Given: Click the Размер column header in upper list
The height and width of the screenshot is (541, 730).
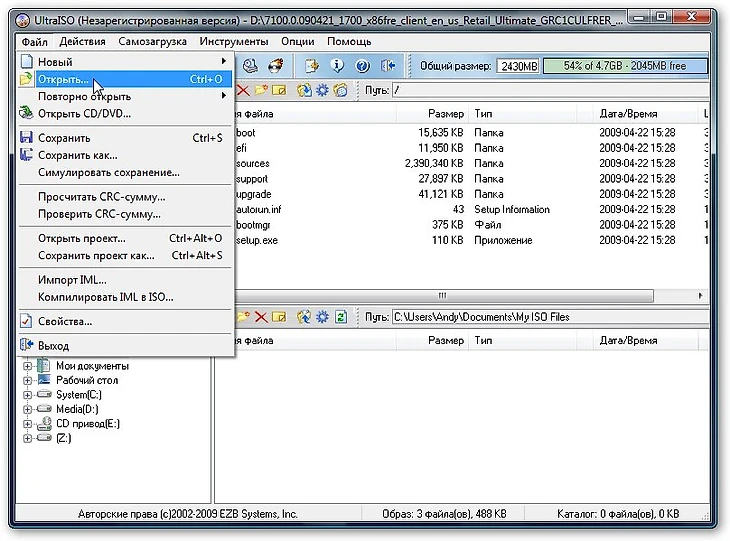Looking at the screenshot, I should tap(445, 114).
